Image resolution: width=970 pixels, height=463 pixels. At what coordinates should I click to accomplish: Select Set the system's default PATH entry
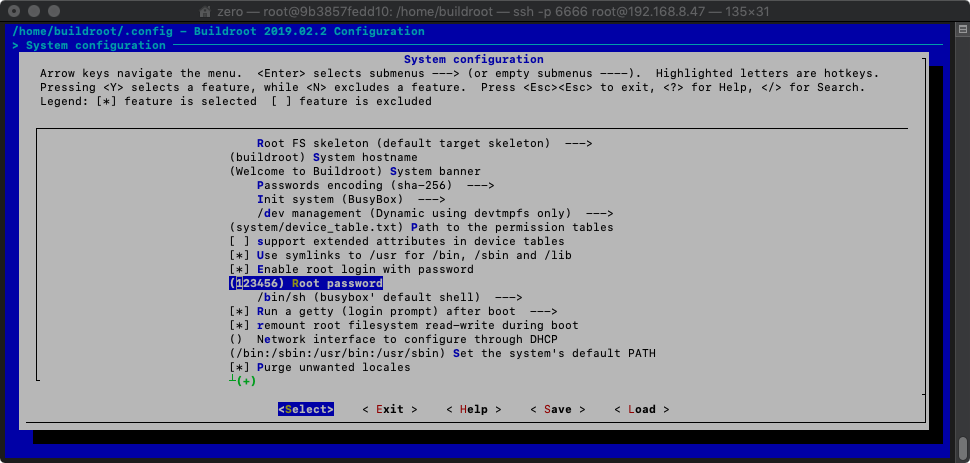(x=442, y=353)
